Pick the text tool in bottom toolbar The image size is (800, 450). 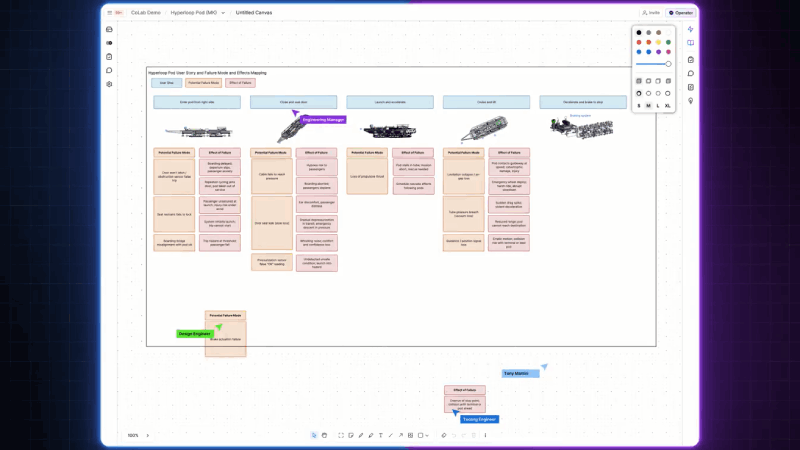(381, 435)
